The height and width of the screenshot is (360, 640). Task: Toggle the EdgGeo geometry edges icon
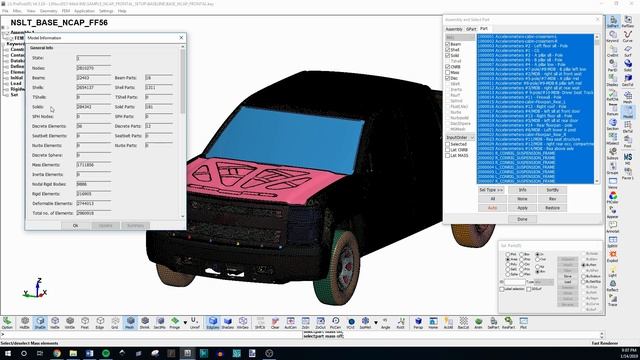[213, 322]
